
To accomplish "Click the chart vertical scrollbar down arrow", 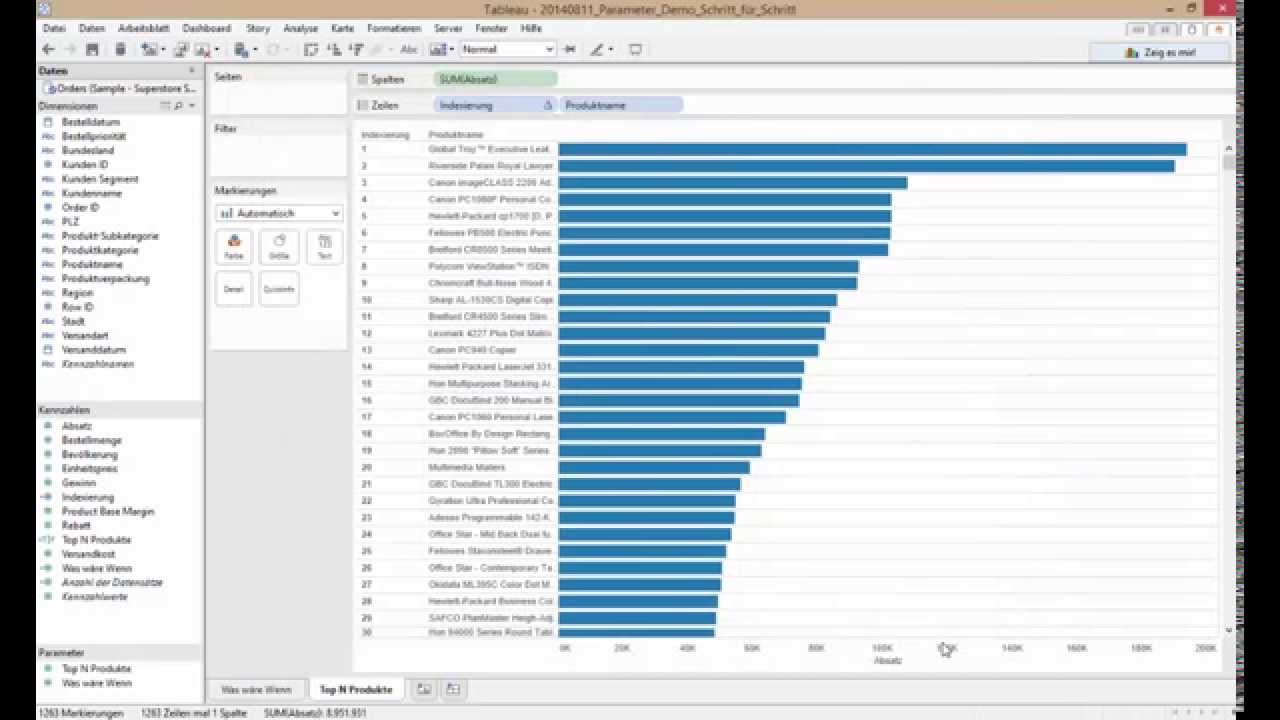I will coord(1229,631).
